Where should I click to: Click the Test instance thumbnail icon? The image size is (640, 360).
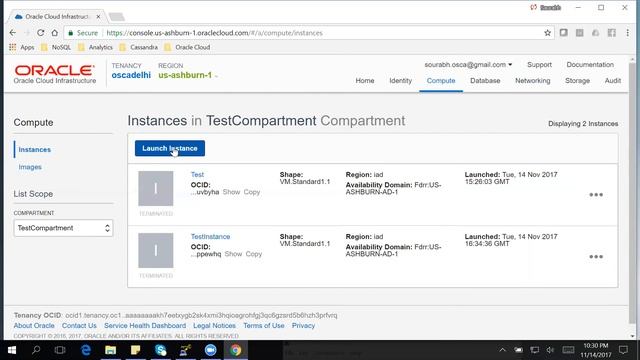coord(156,188)
